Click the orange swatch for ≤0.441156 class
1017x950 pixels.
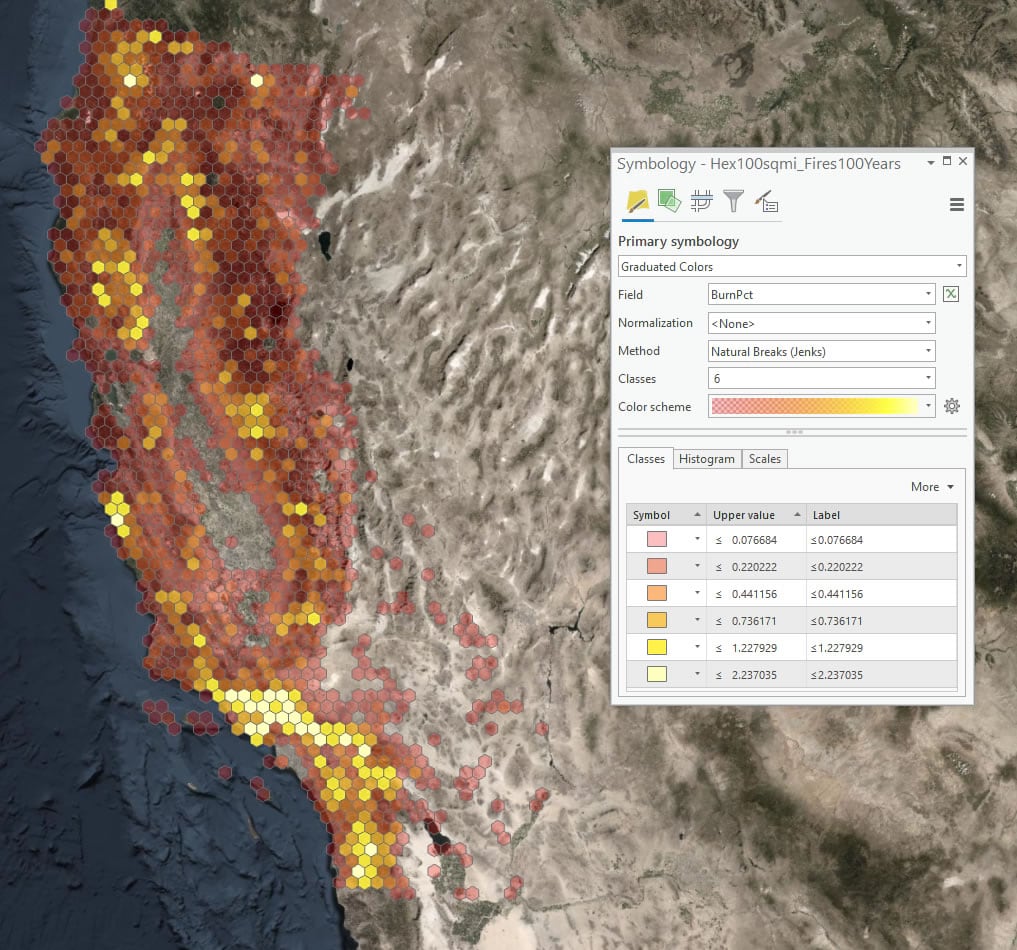pyautogui.click(x=656, y=593)
